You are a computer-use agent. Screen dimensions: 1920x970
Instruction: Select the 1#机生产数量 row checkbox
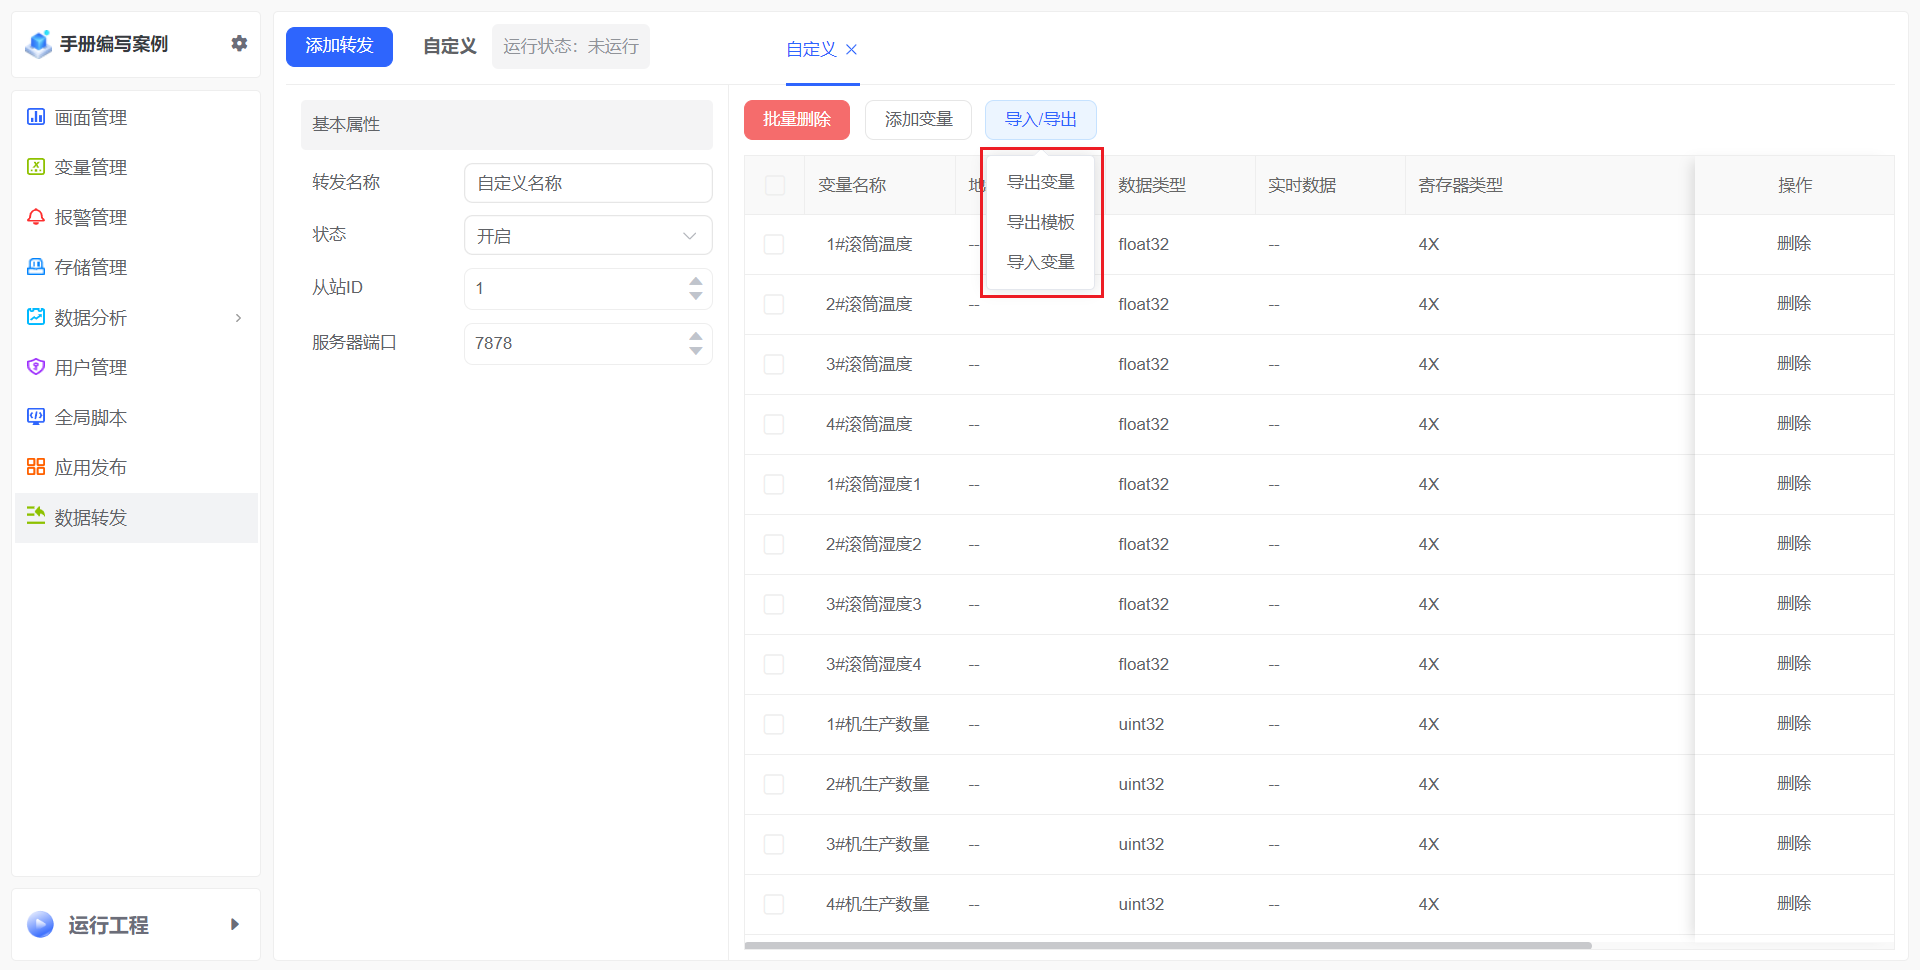pos(774,724)
